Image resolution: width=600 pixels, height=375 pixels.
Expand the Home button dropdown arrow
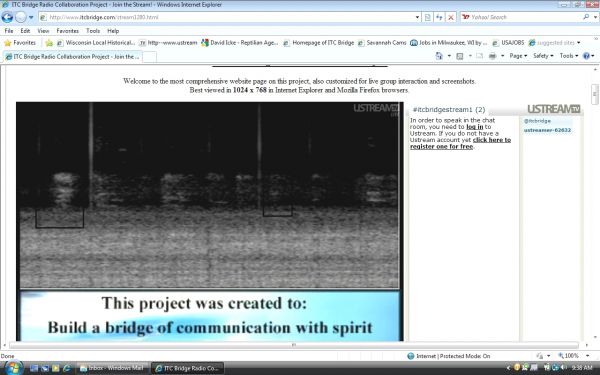pos(449,56)
